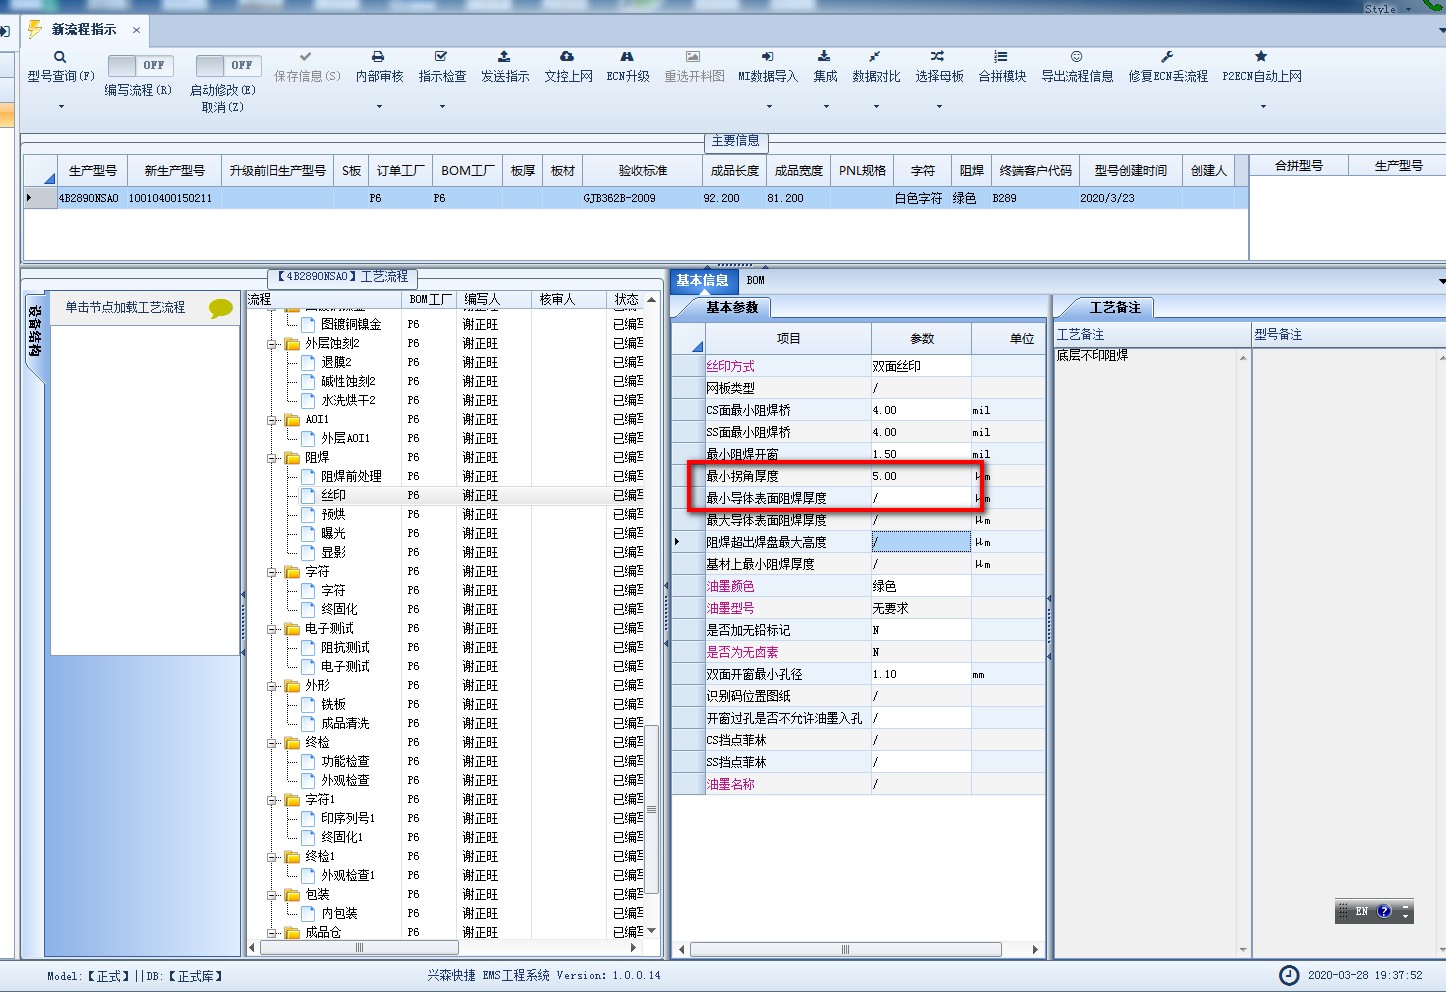The image size is (1446, 992).
Task: Click the EN language indicator
Action: pyautogui.click(x=1361, y=911)
